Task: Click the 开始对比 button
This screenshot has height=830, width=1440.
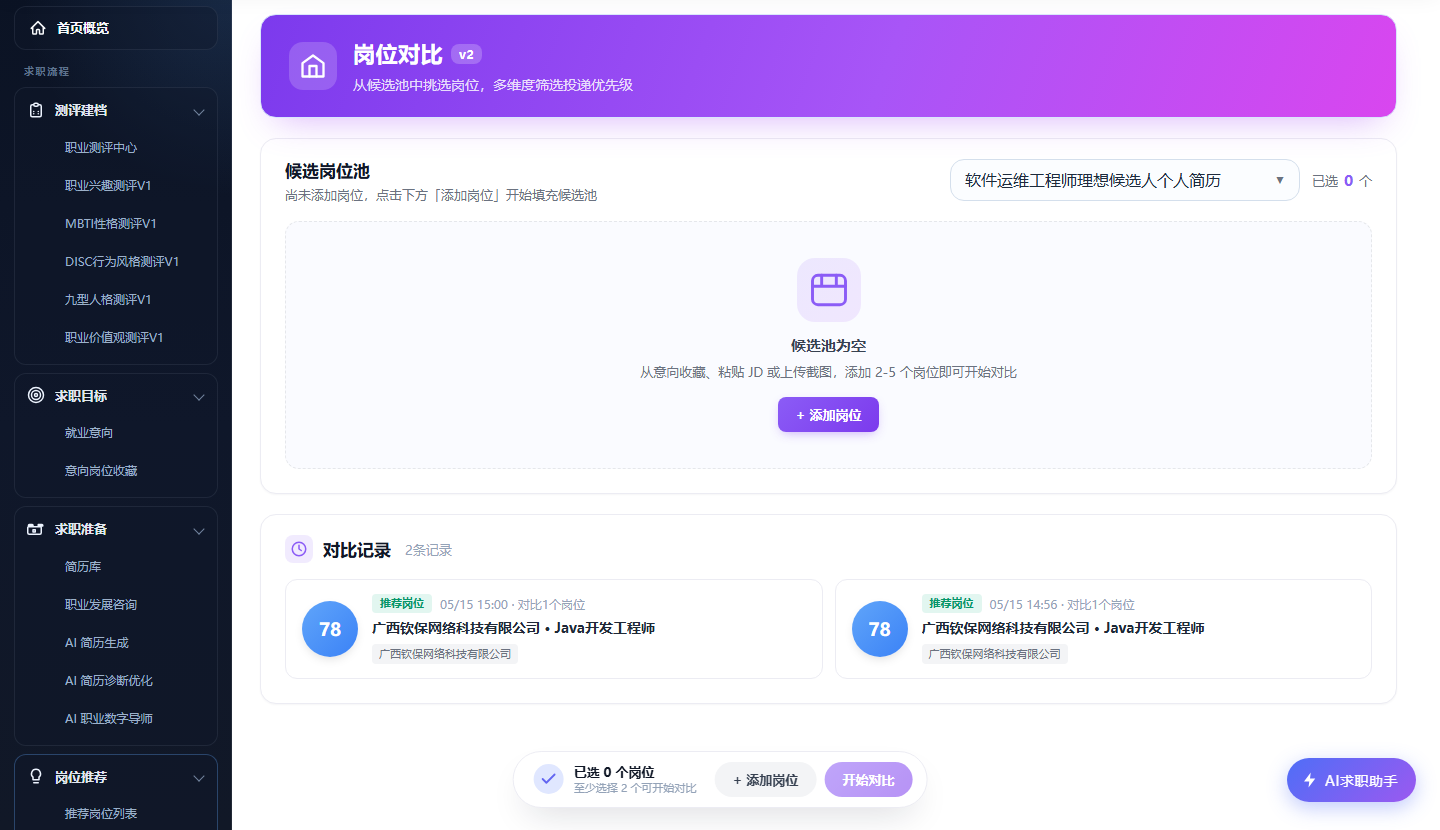Action: pos(868,780)
